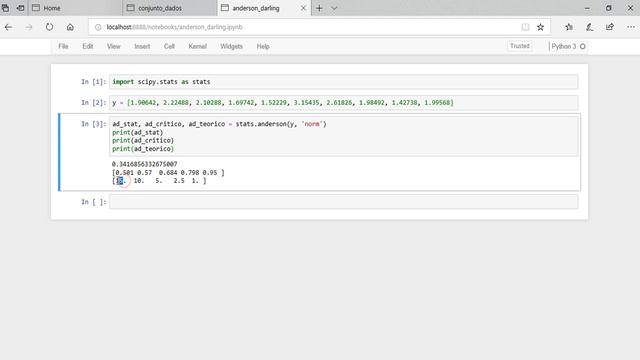Select the empty code cell at bottom
The image size is (640, 360).
[x=344, y=202]
